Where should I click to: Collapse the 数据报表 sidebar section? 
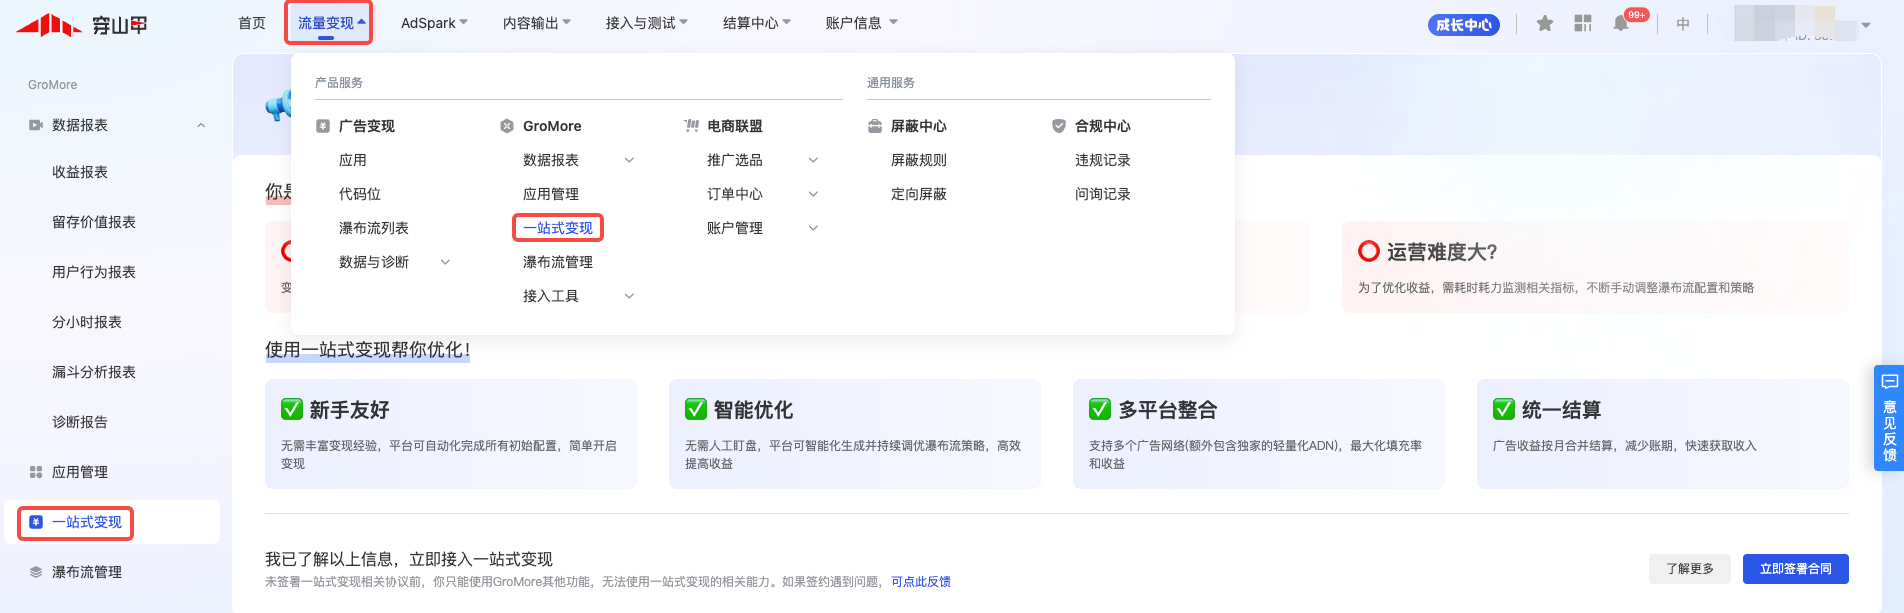(x=201, y=125)
